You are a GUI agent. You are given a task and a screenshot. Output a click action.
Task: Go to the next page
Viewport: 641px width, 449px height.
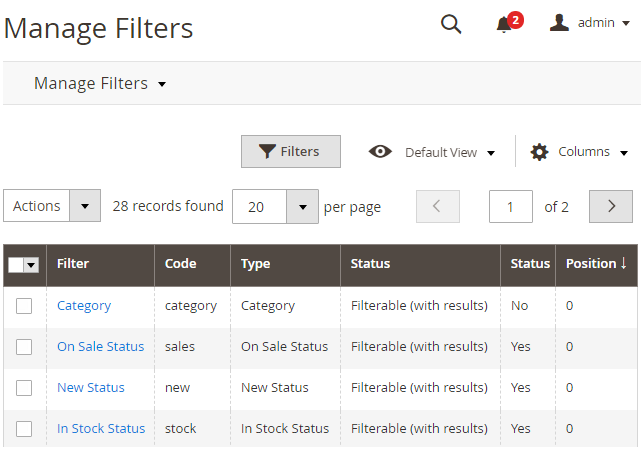[611, 206]
